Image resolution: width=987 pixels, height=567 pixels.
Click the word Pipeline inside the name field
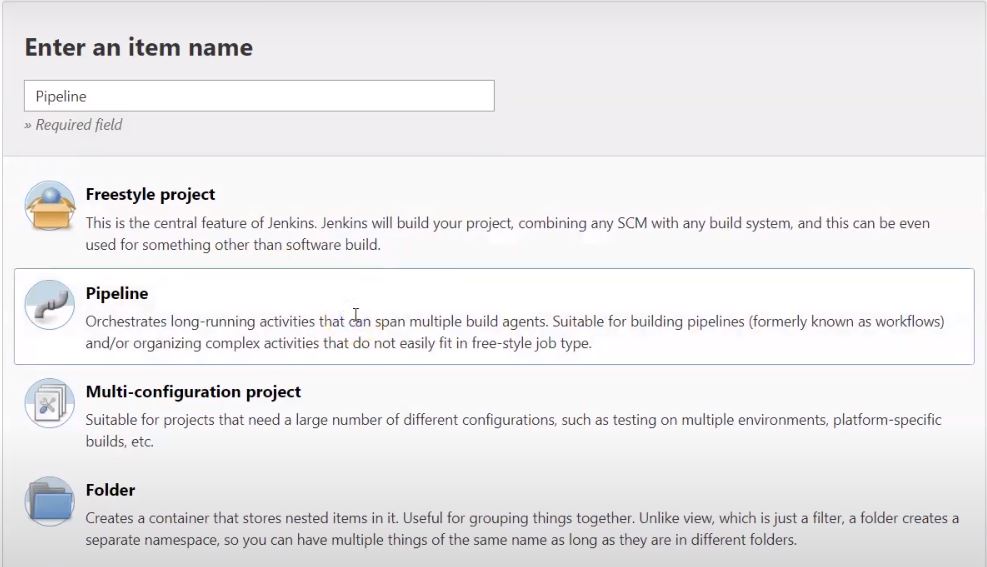coord(61,96)
